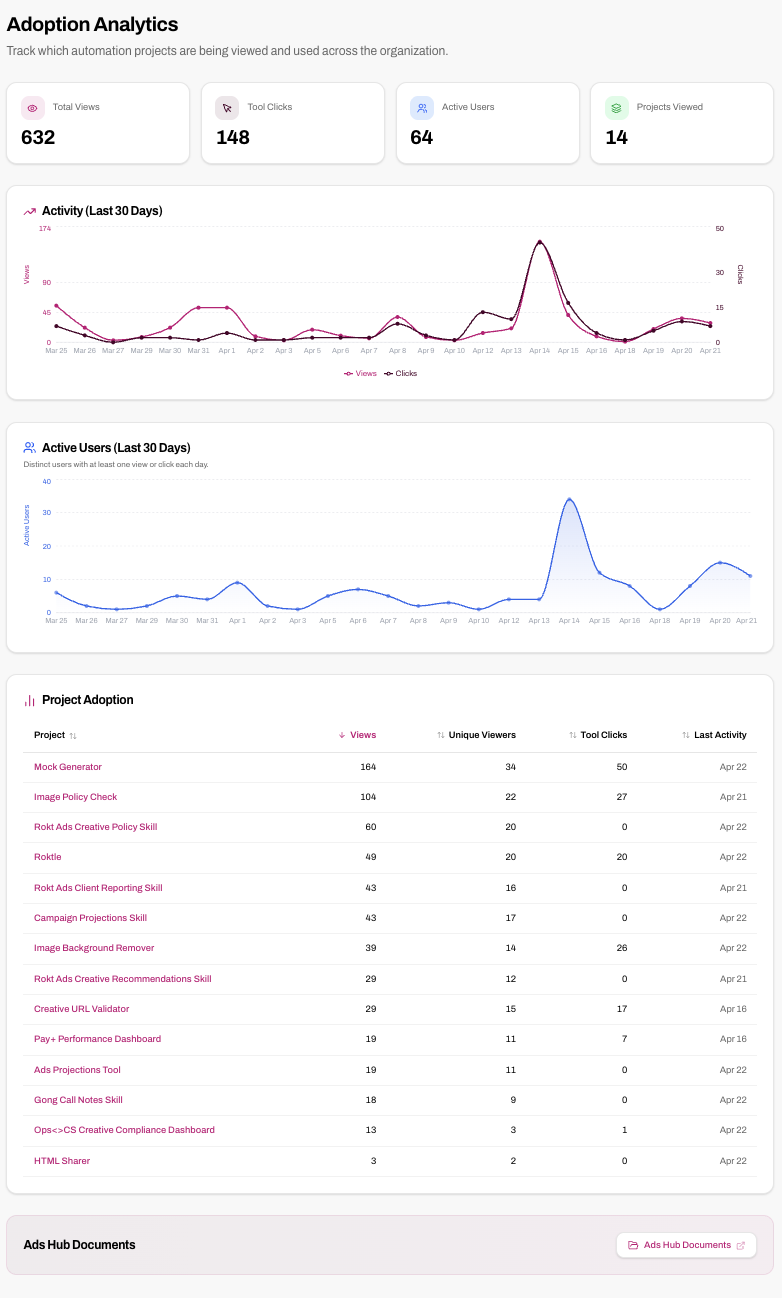Sort table by Tool Clicks column
Image resolution: width=782 pixels, height=1298 pixels.
tap(598, 735)
